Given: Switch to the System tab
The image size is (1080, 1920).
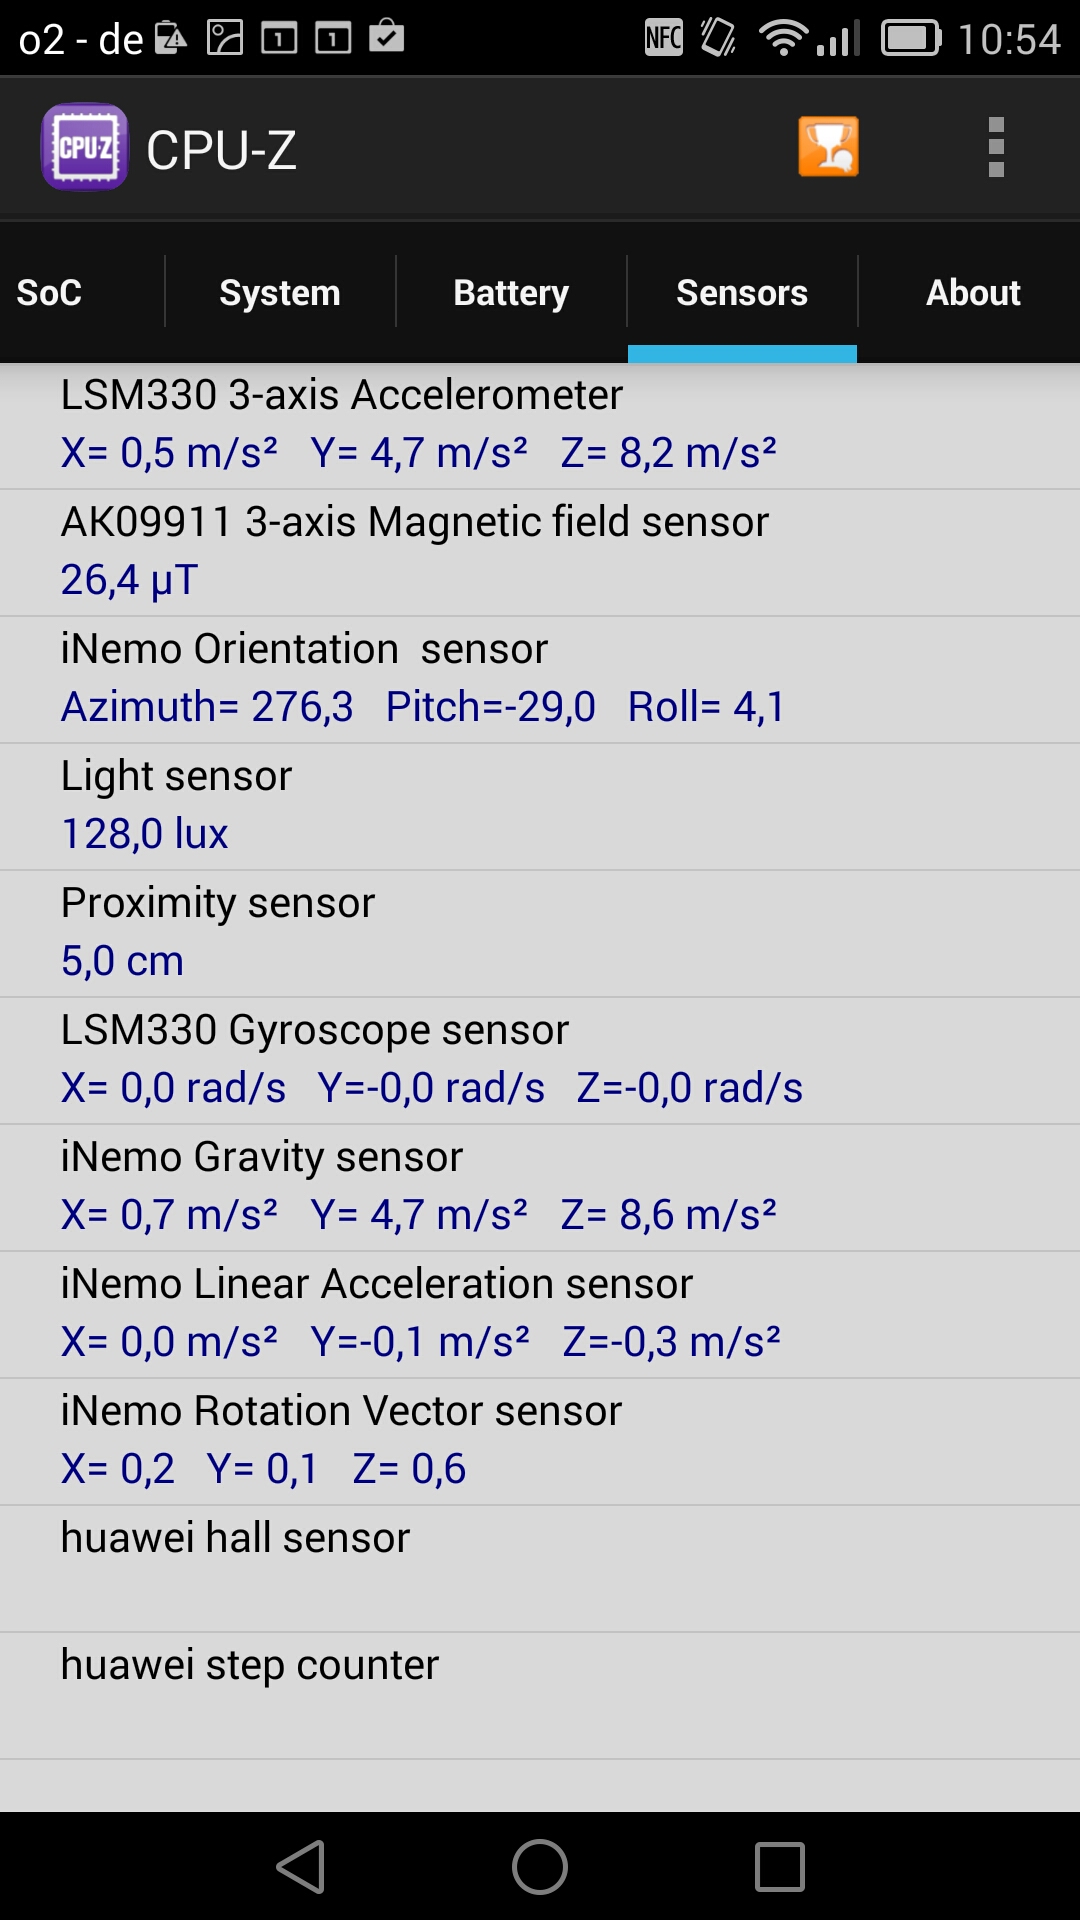Looking at the screenshot, I should tap(280, 293).
